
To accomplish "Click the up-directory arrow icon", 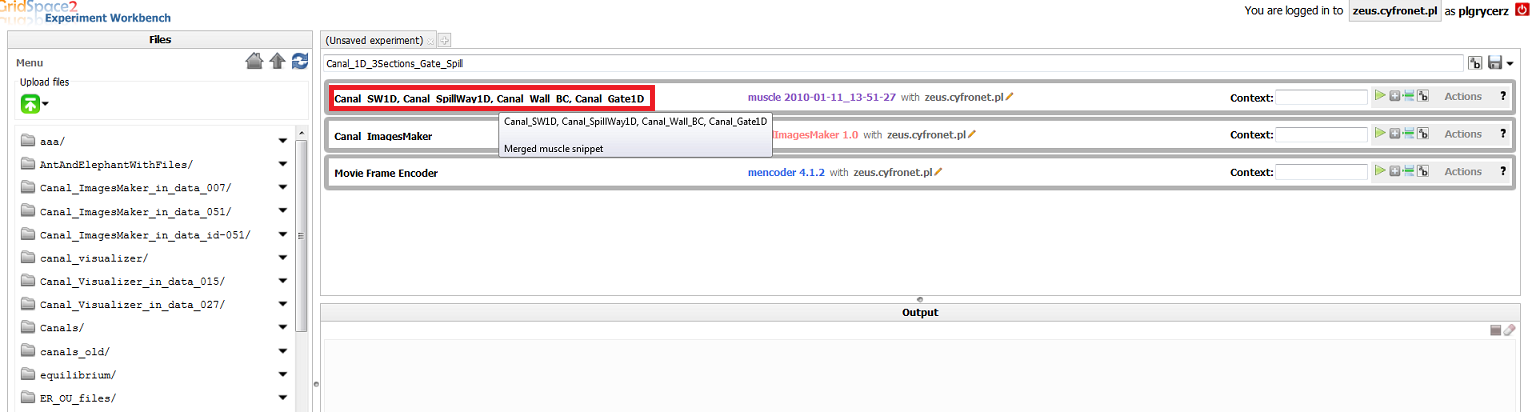I will [x=277, y=62].
